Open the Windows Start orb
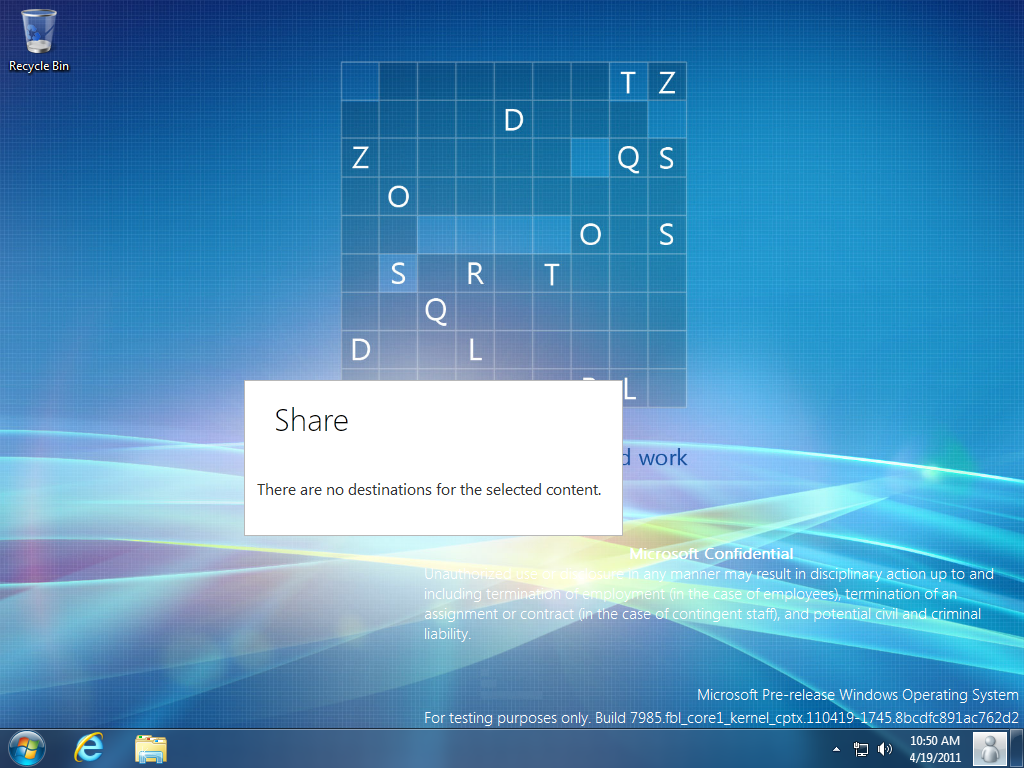Image resolution: width=1024 pixels, height=768 pixels. (27, 748)
